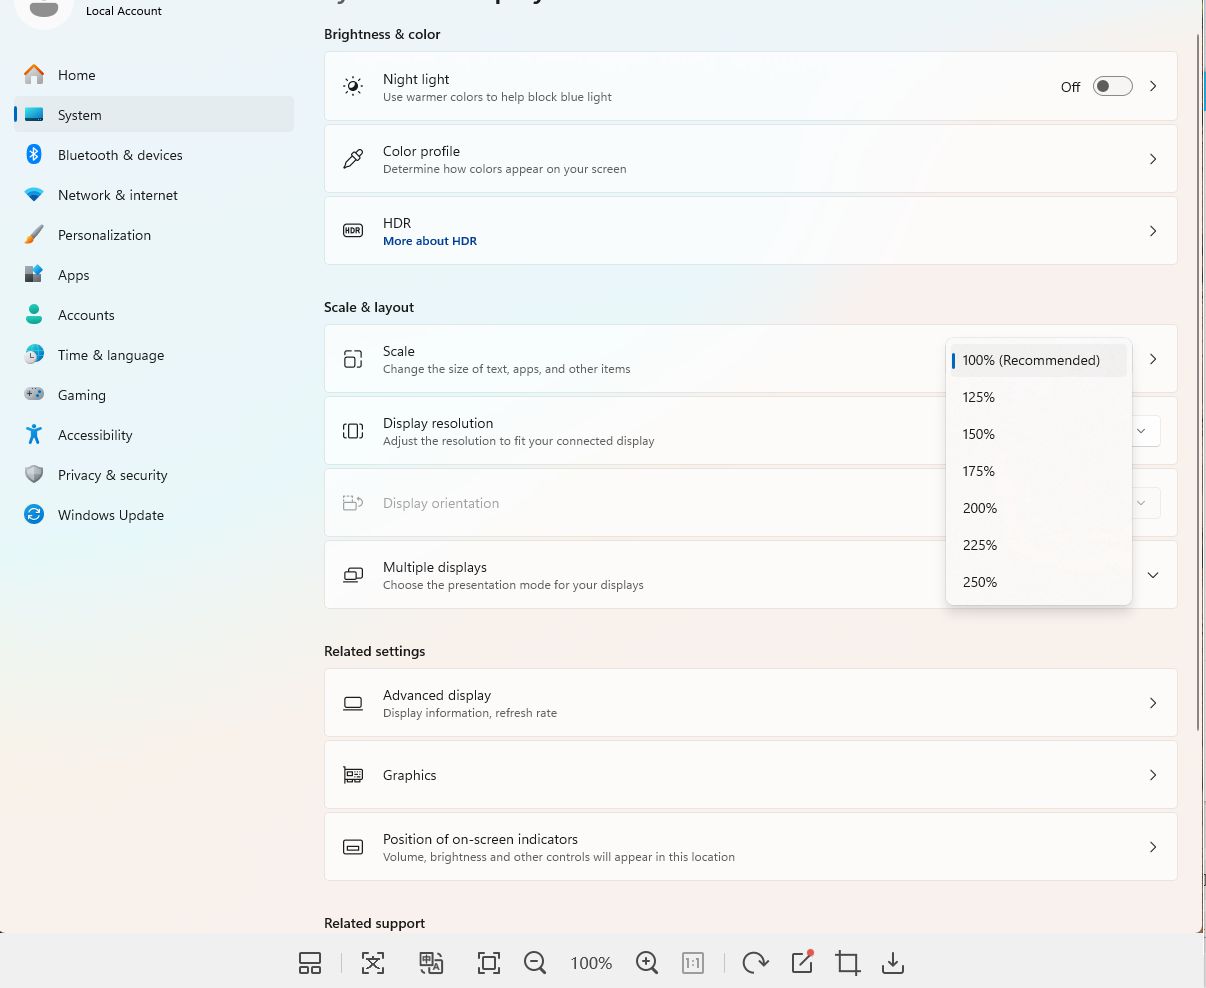
Task: Click the fit-to-window icon
Action: (488, 963)
